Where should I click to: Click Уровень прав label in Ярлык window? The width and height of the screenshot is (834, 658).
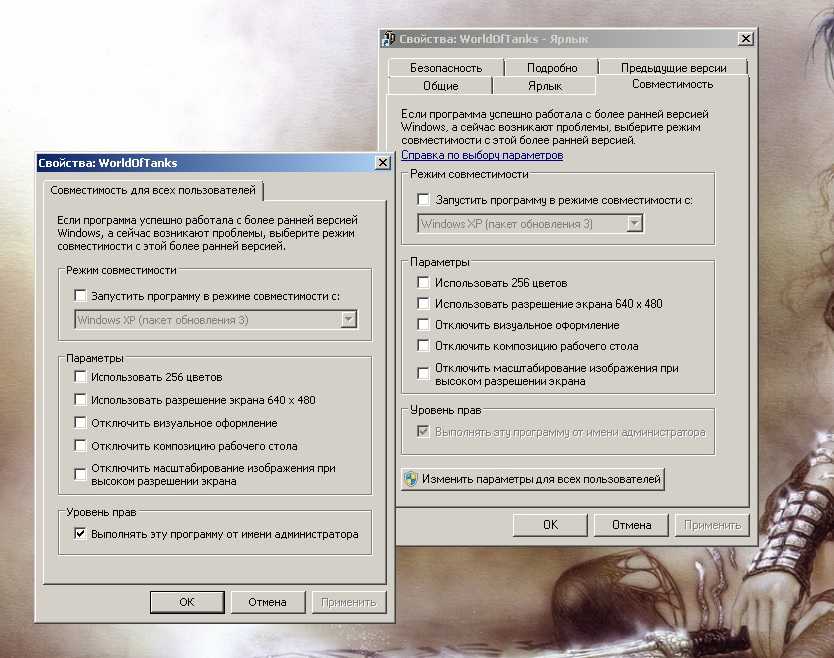click(445, 410)
